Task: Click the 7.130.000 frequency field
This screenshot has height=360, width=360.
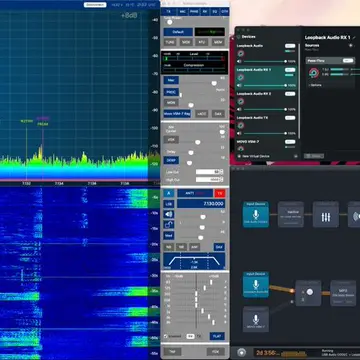Action: tap(201, 204)
